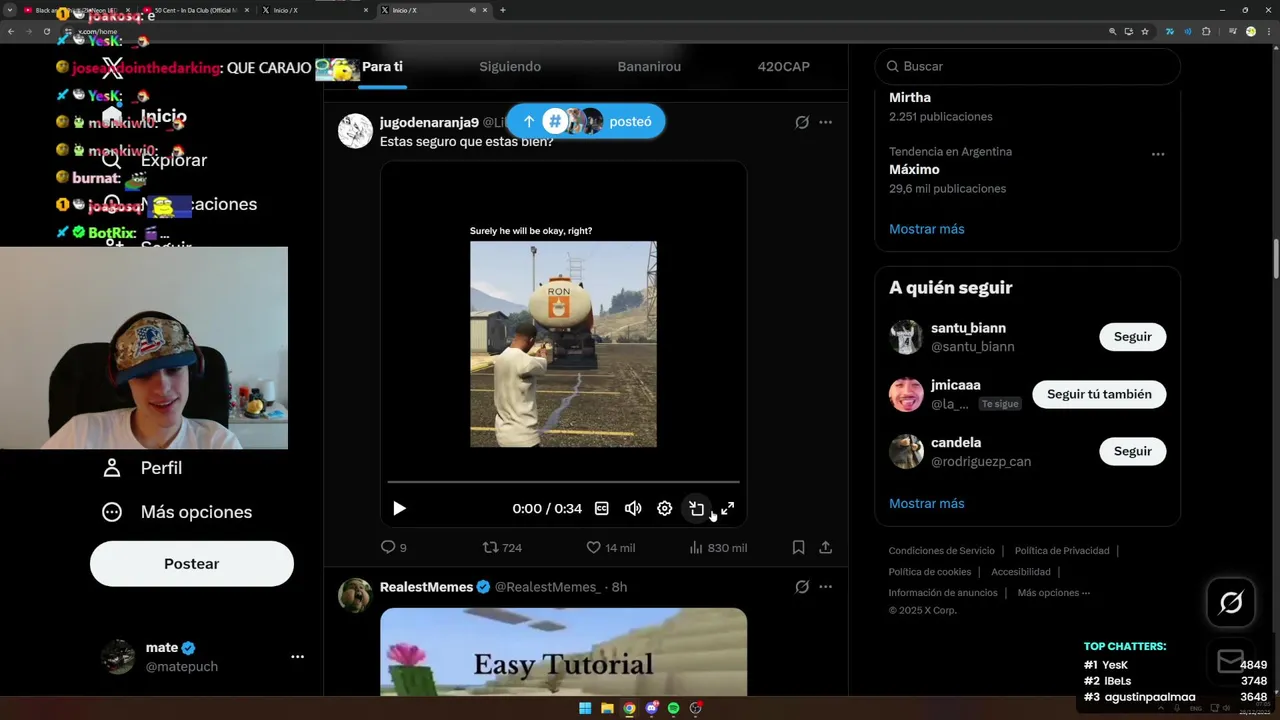The image size is (1280, 720).
Task: Open the floating Grok button
Action: [x=1231, y=602]
